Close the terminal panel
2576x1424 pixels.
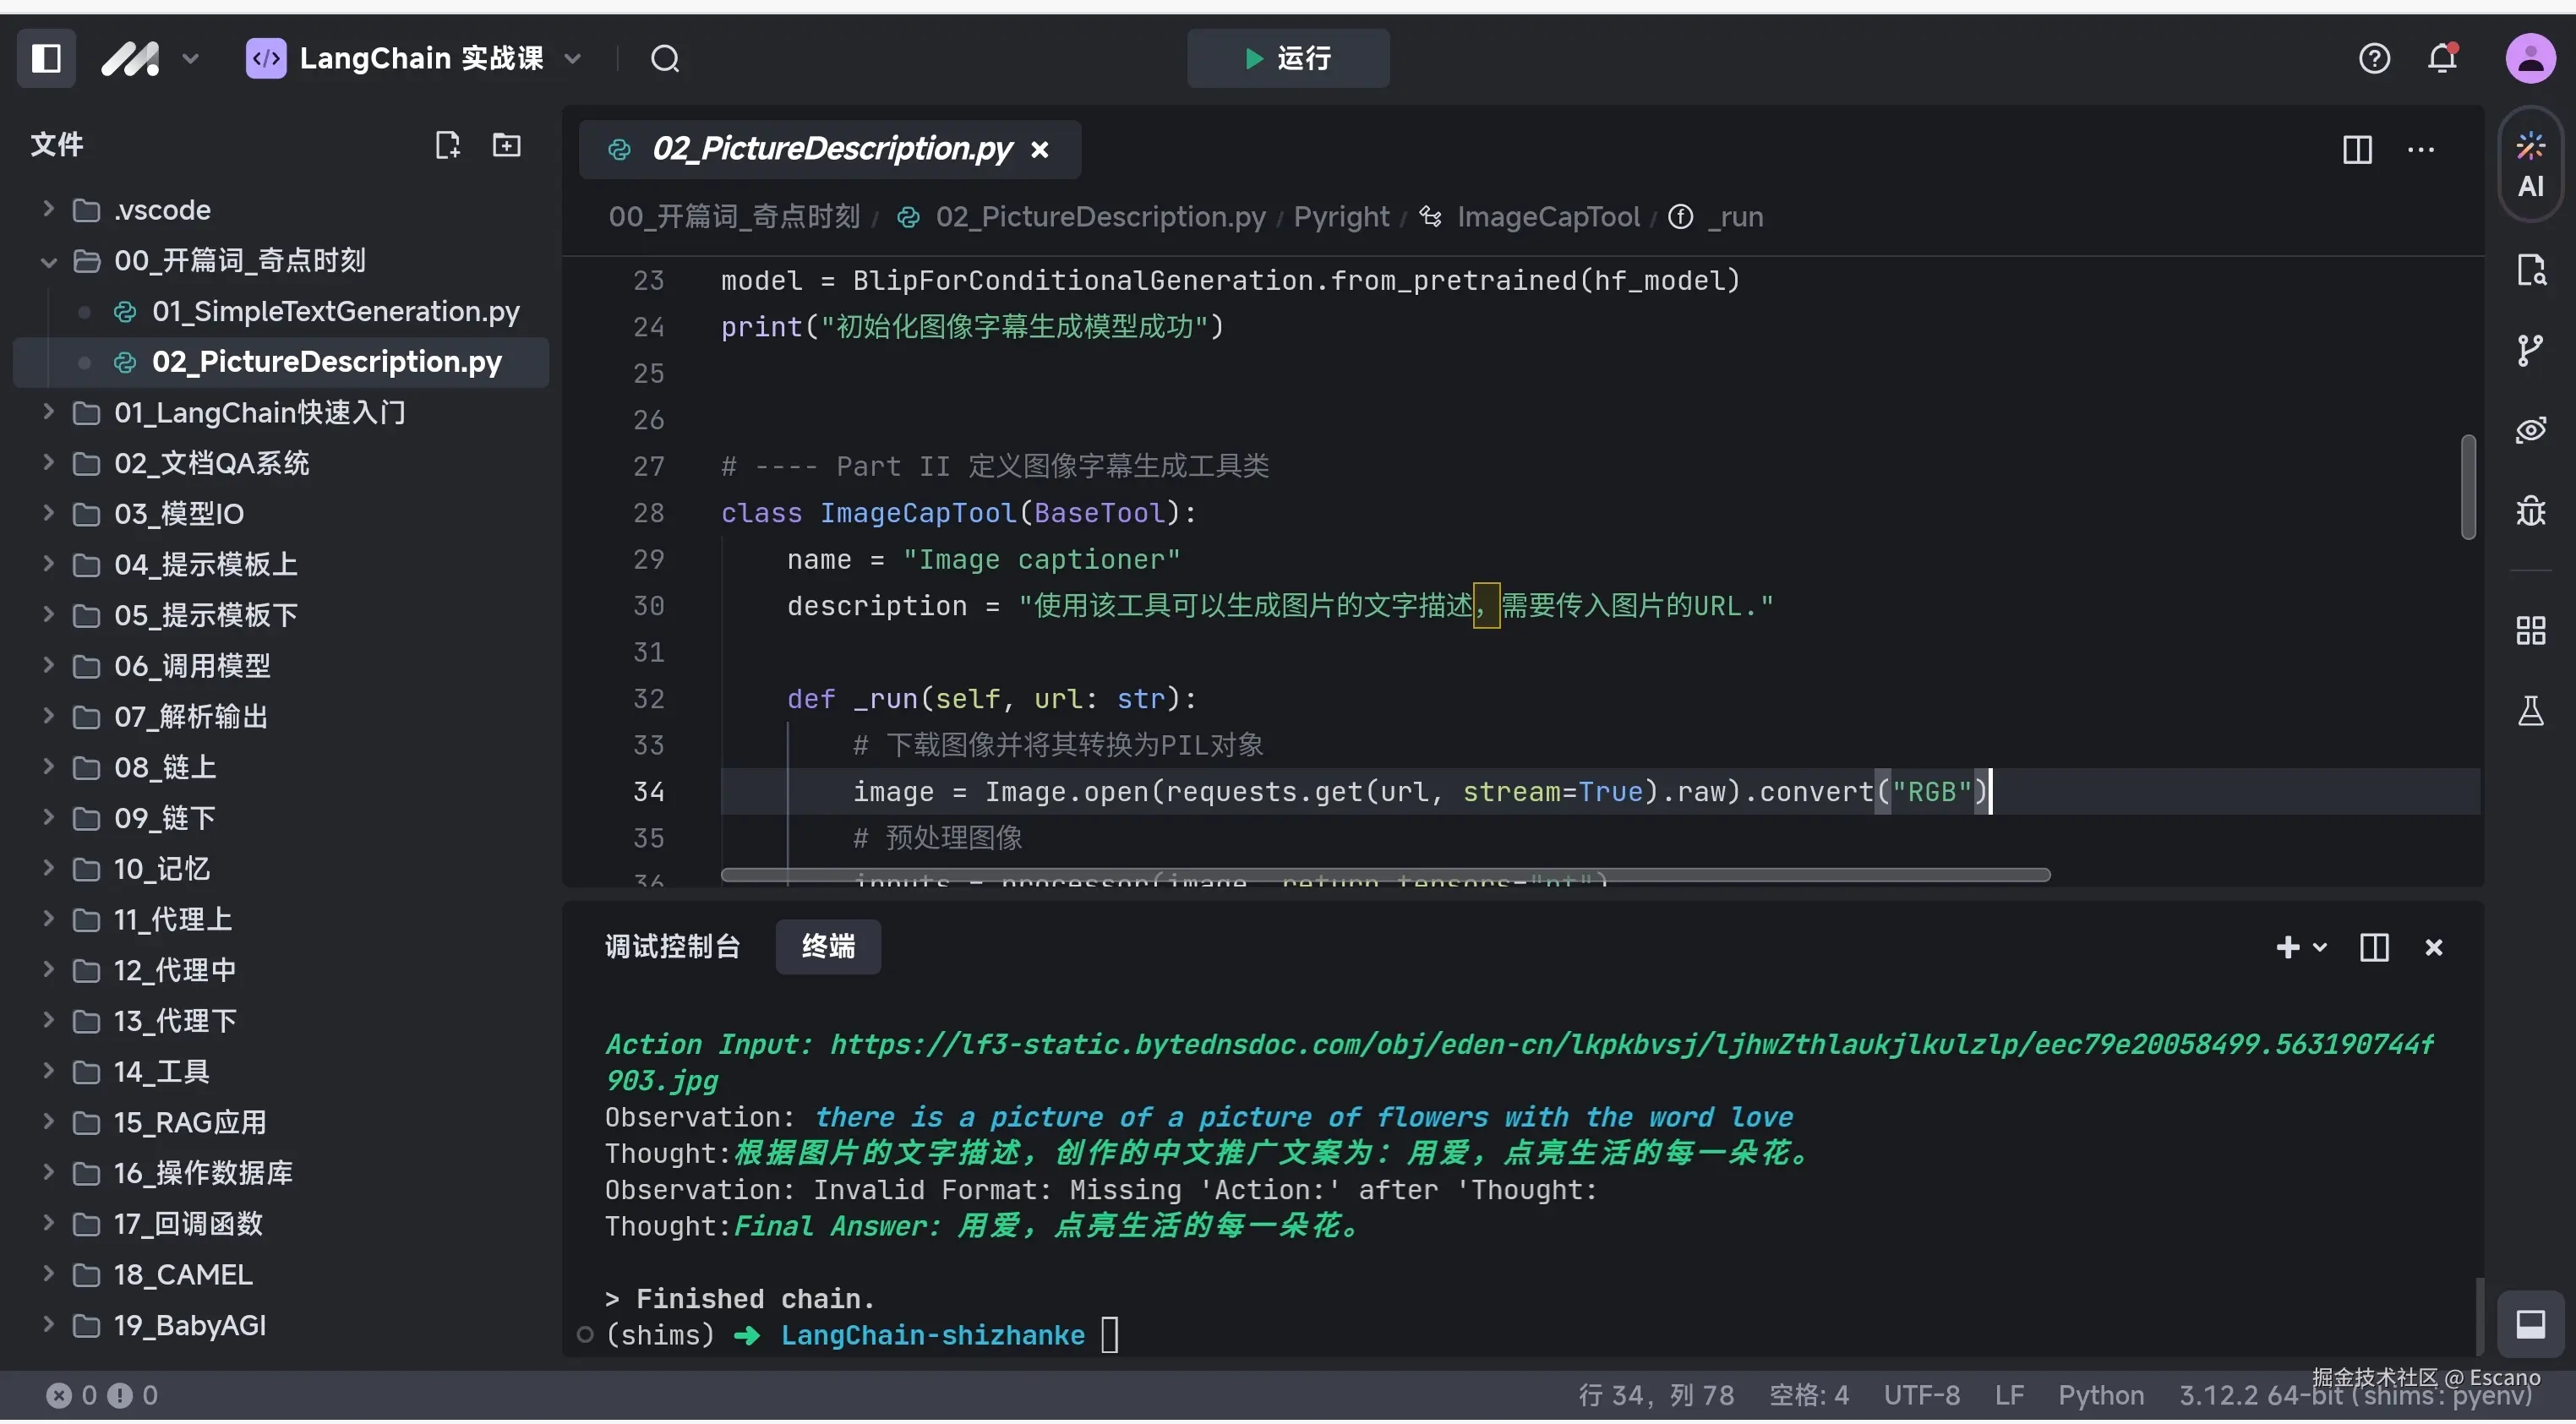tap(2433, 948)
